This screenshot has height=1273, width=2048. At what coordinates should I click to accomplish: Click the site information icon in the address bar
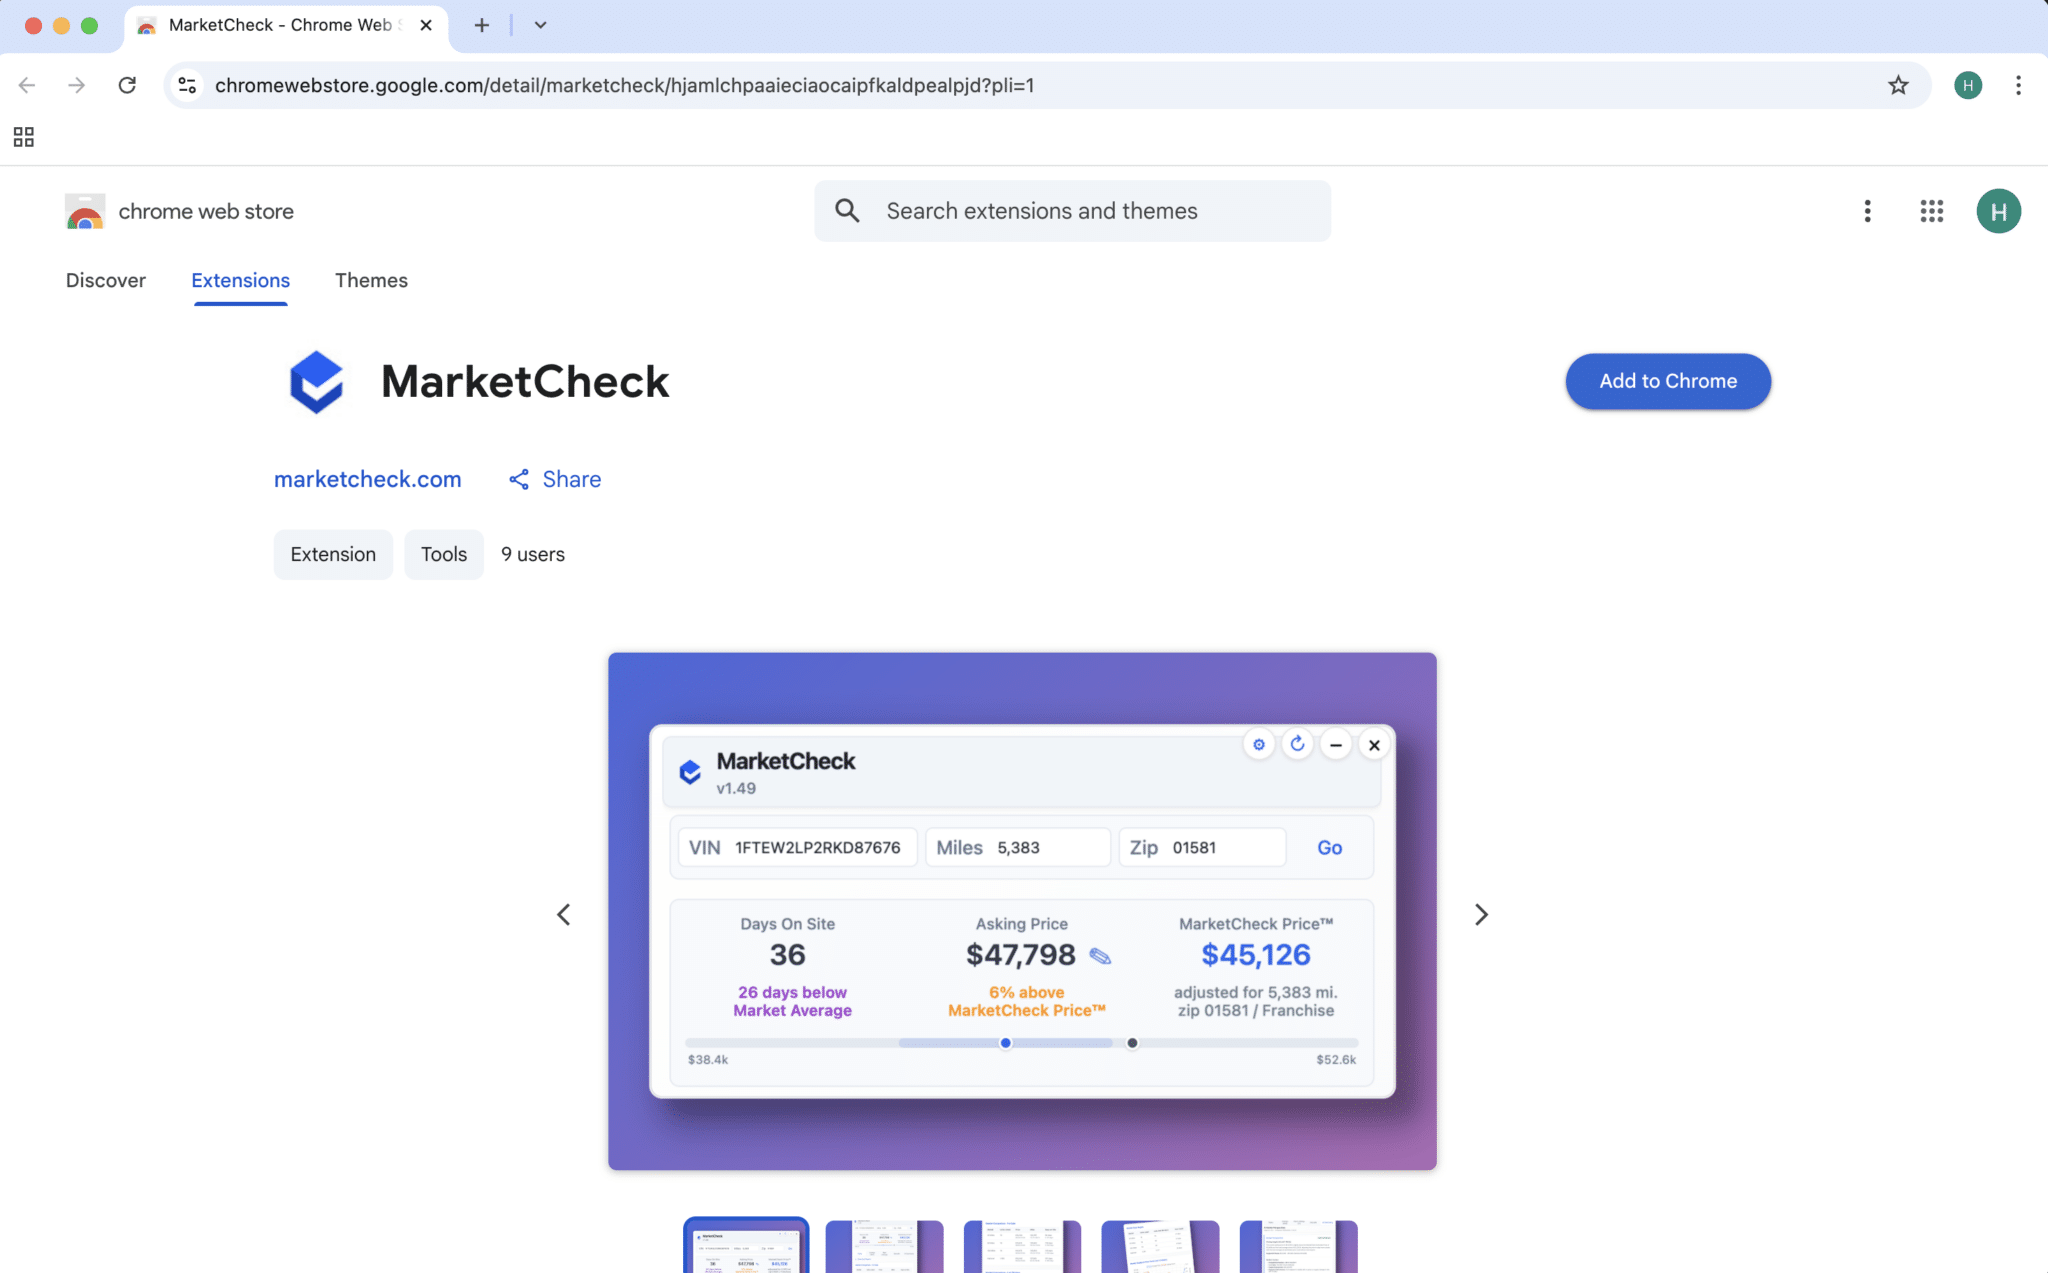(187, 85)
